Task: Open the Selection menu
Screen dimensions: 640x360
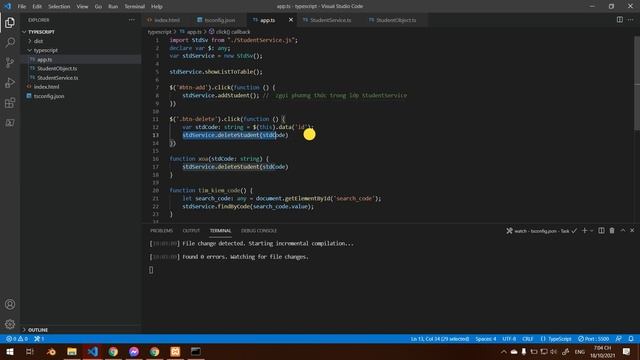Action: 59,6
